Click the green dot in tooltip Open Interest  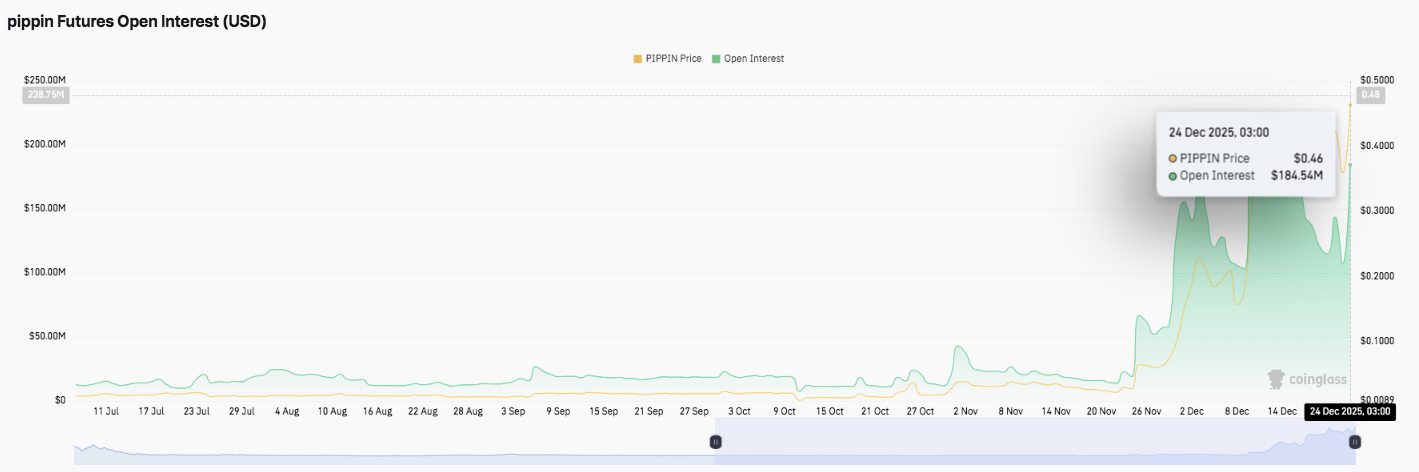pyautogui.click(x=1172, y=176)
